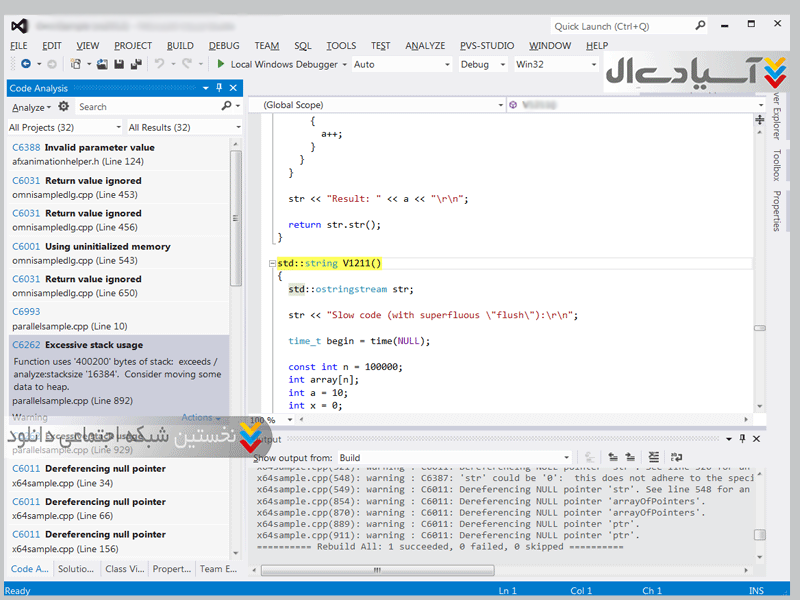800x600 pixels.
Task: Expand the Show output from Build dropdown
Action: [568, 458]
